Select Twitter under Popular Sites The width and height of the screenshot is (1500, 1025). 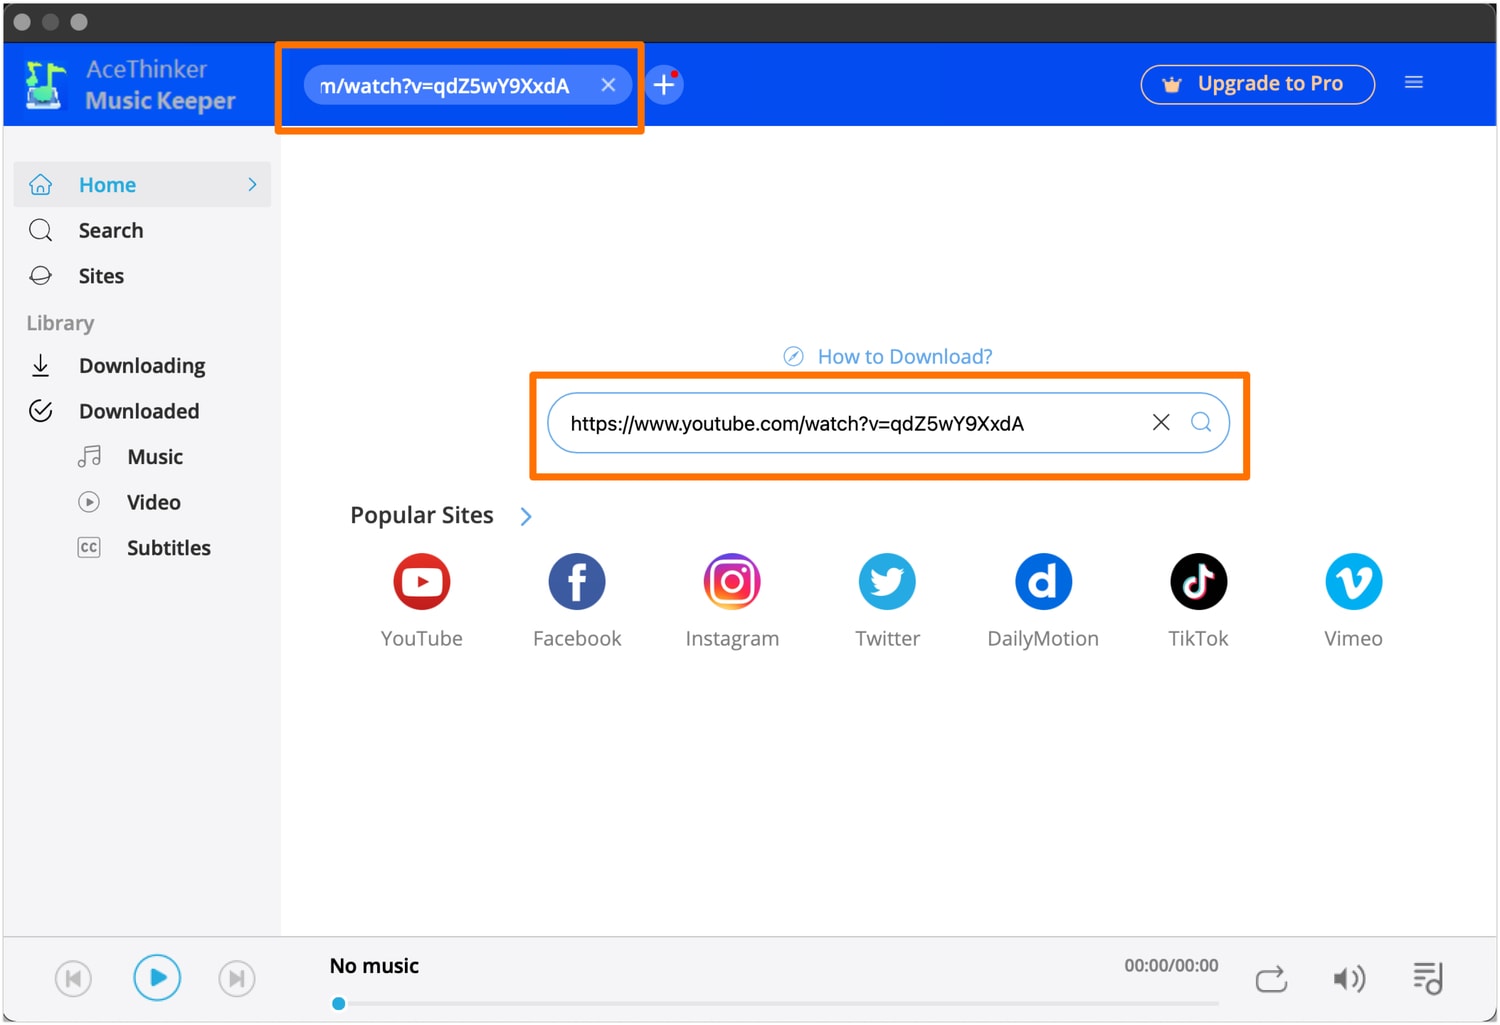pos(887,581)
